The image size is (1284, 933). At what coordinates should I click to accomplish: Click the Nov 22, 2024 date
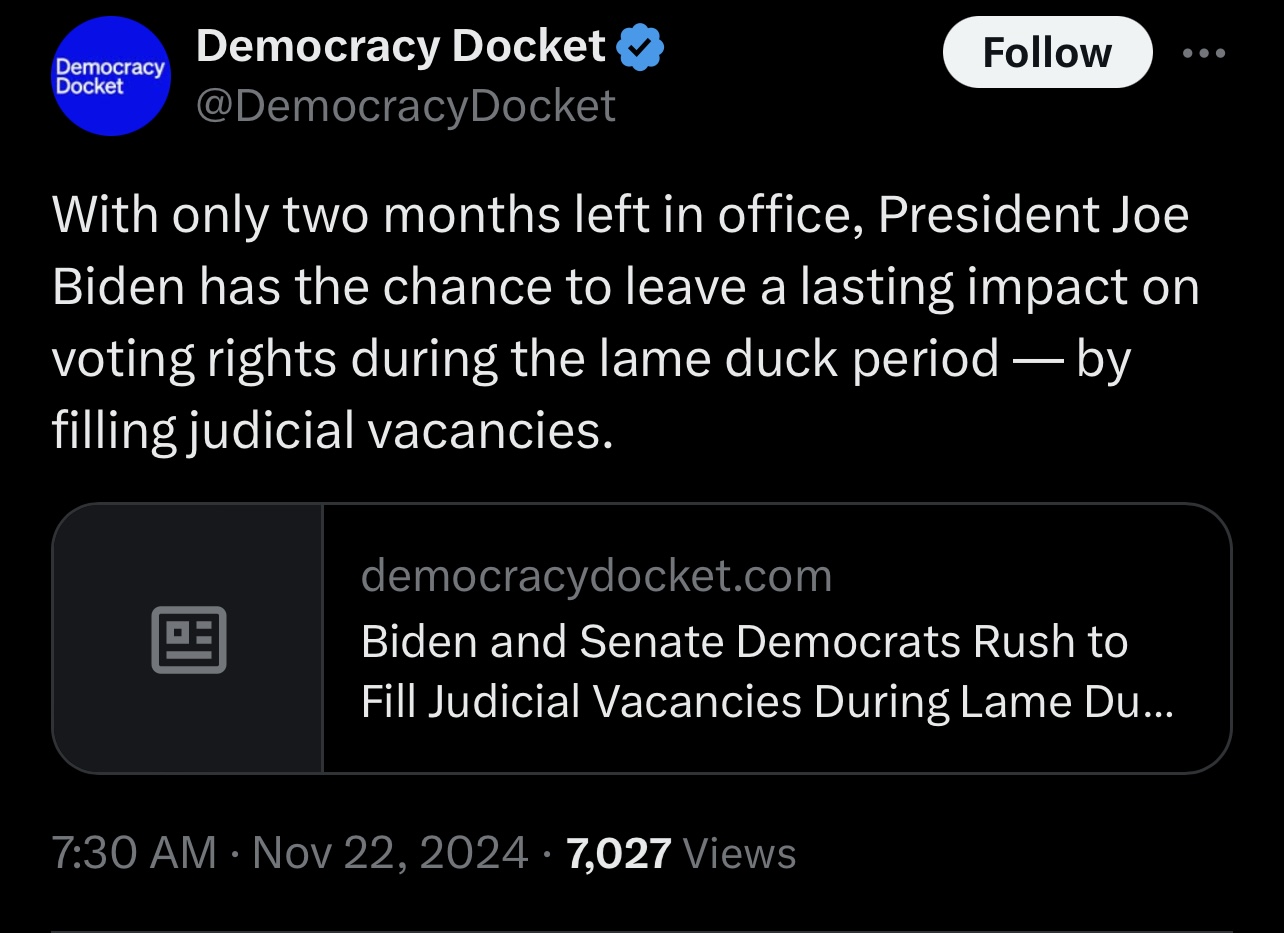click(x=390, y=853)
